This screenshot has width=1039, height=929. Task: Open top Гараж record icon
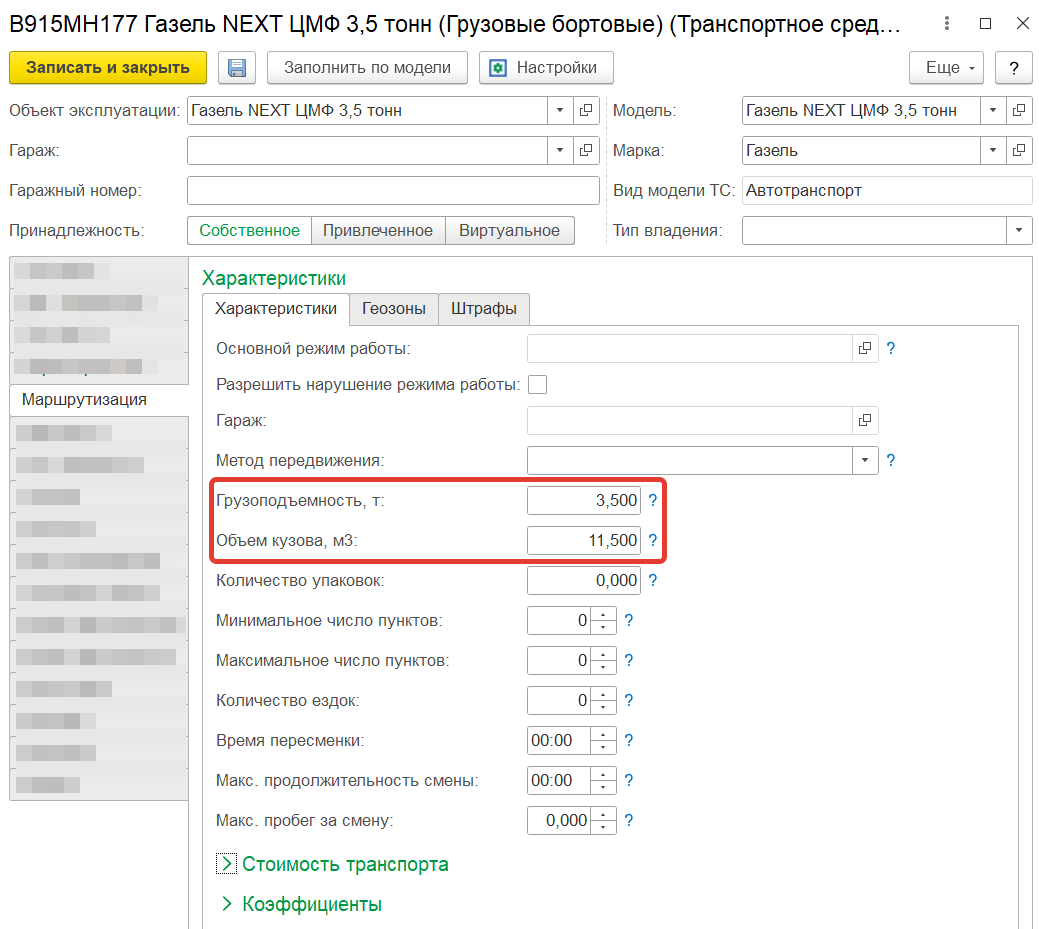click(x=586, y=150)
